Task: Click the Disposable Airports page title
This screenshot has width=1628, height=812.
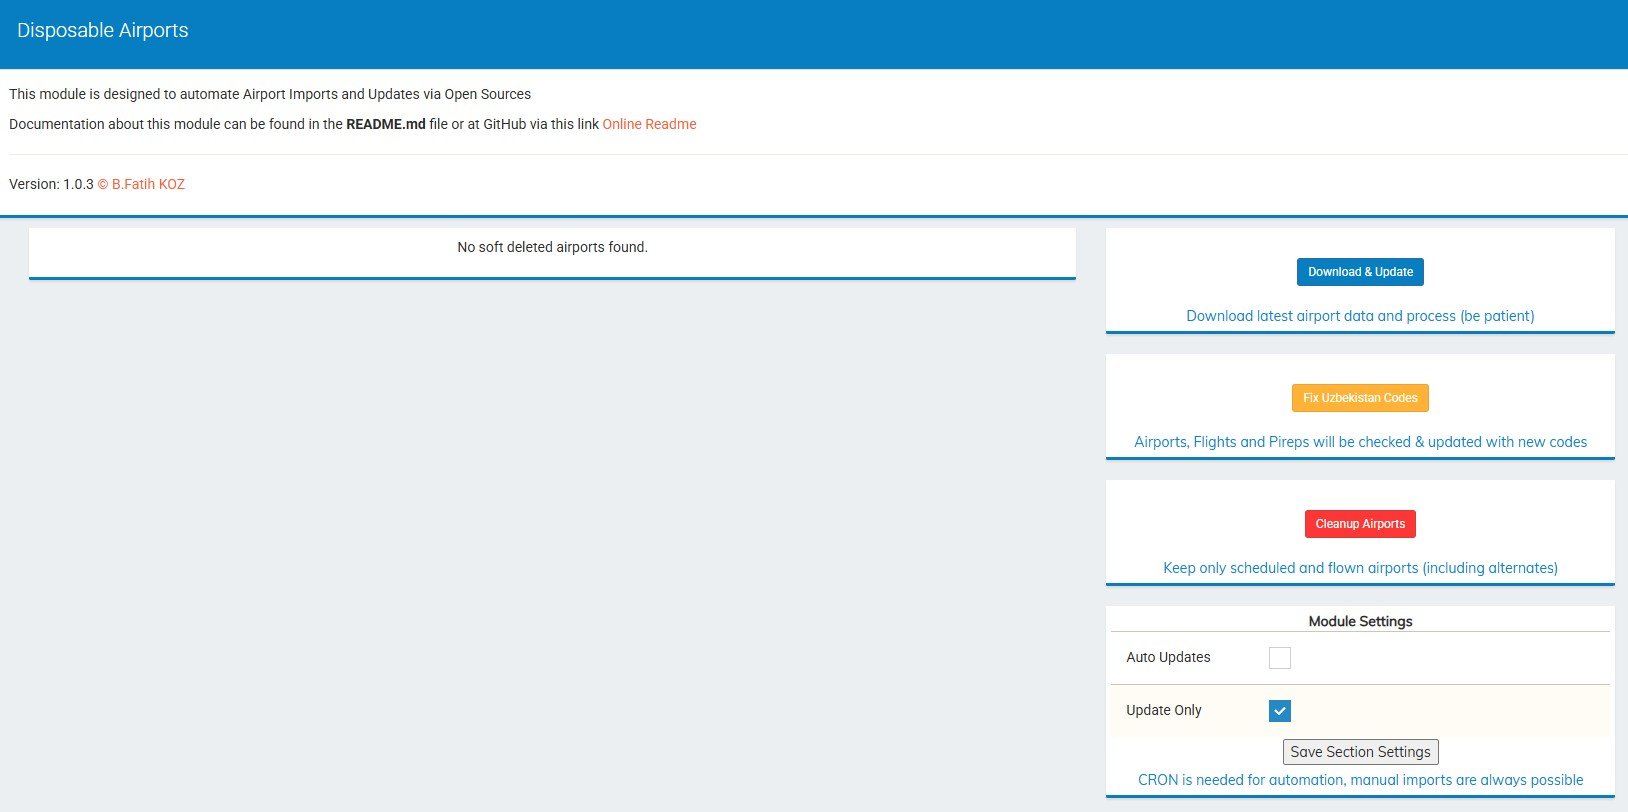Action: (103, 31)
